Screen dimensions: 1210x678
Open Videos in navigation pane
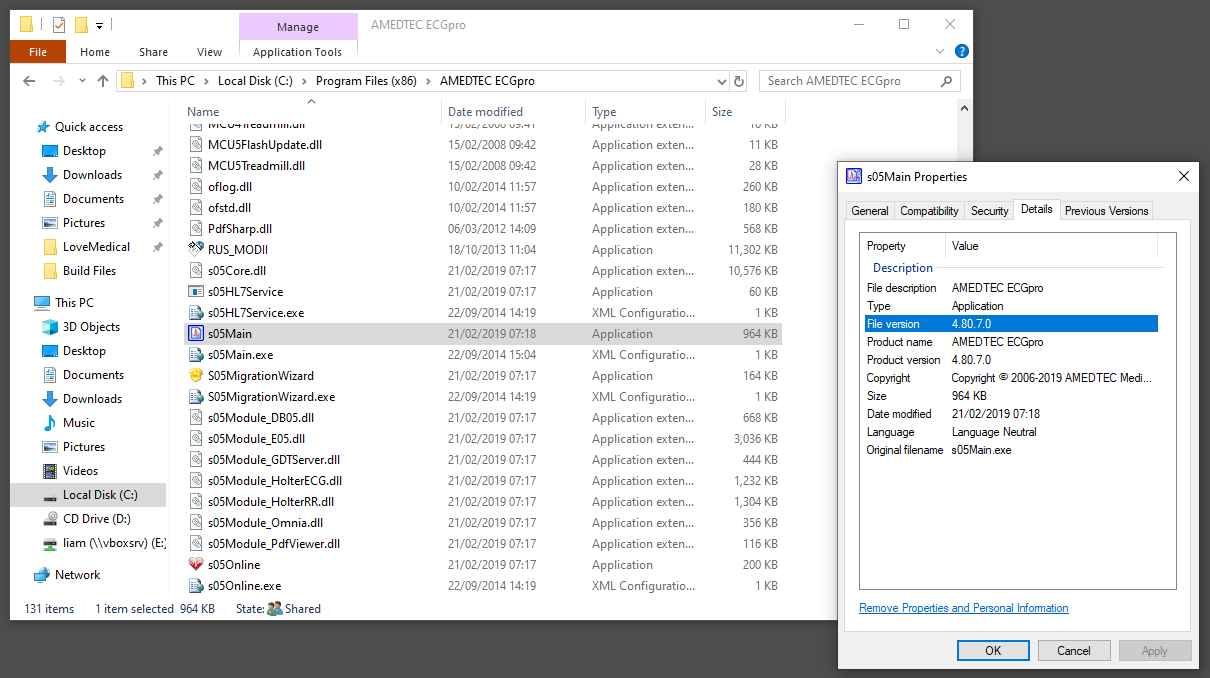80,471
